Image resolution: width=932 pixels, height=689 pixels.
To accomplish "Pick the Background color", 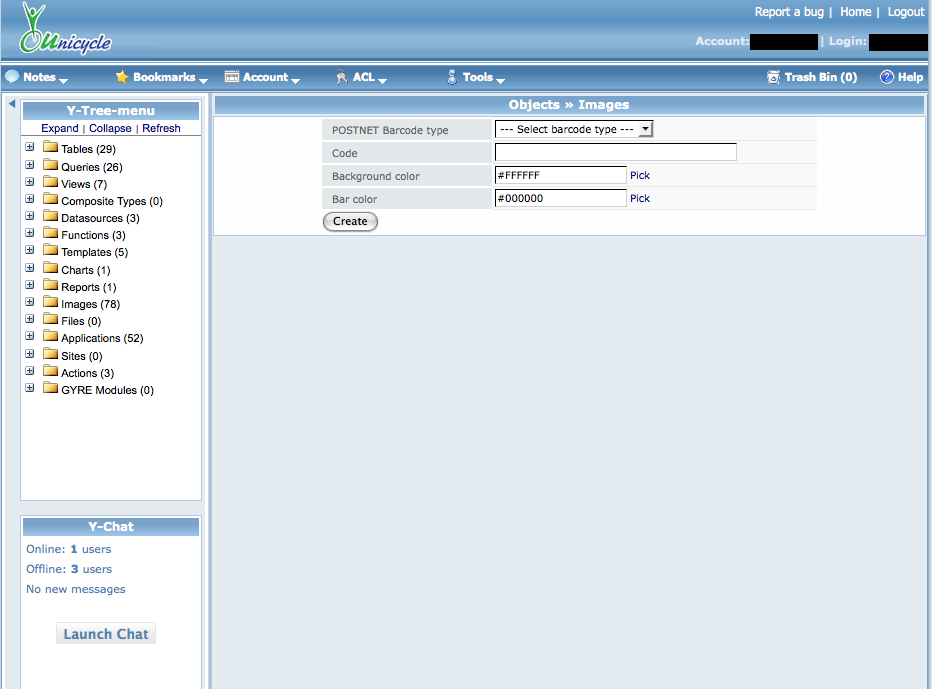I will (640, 176).
